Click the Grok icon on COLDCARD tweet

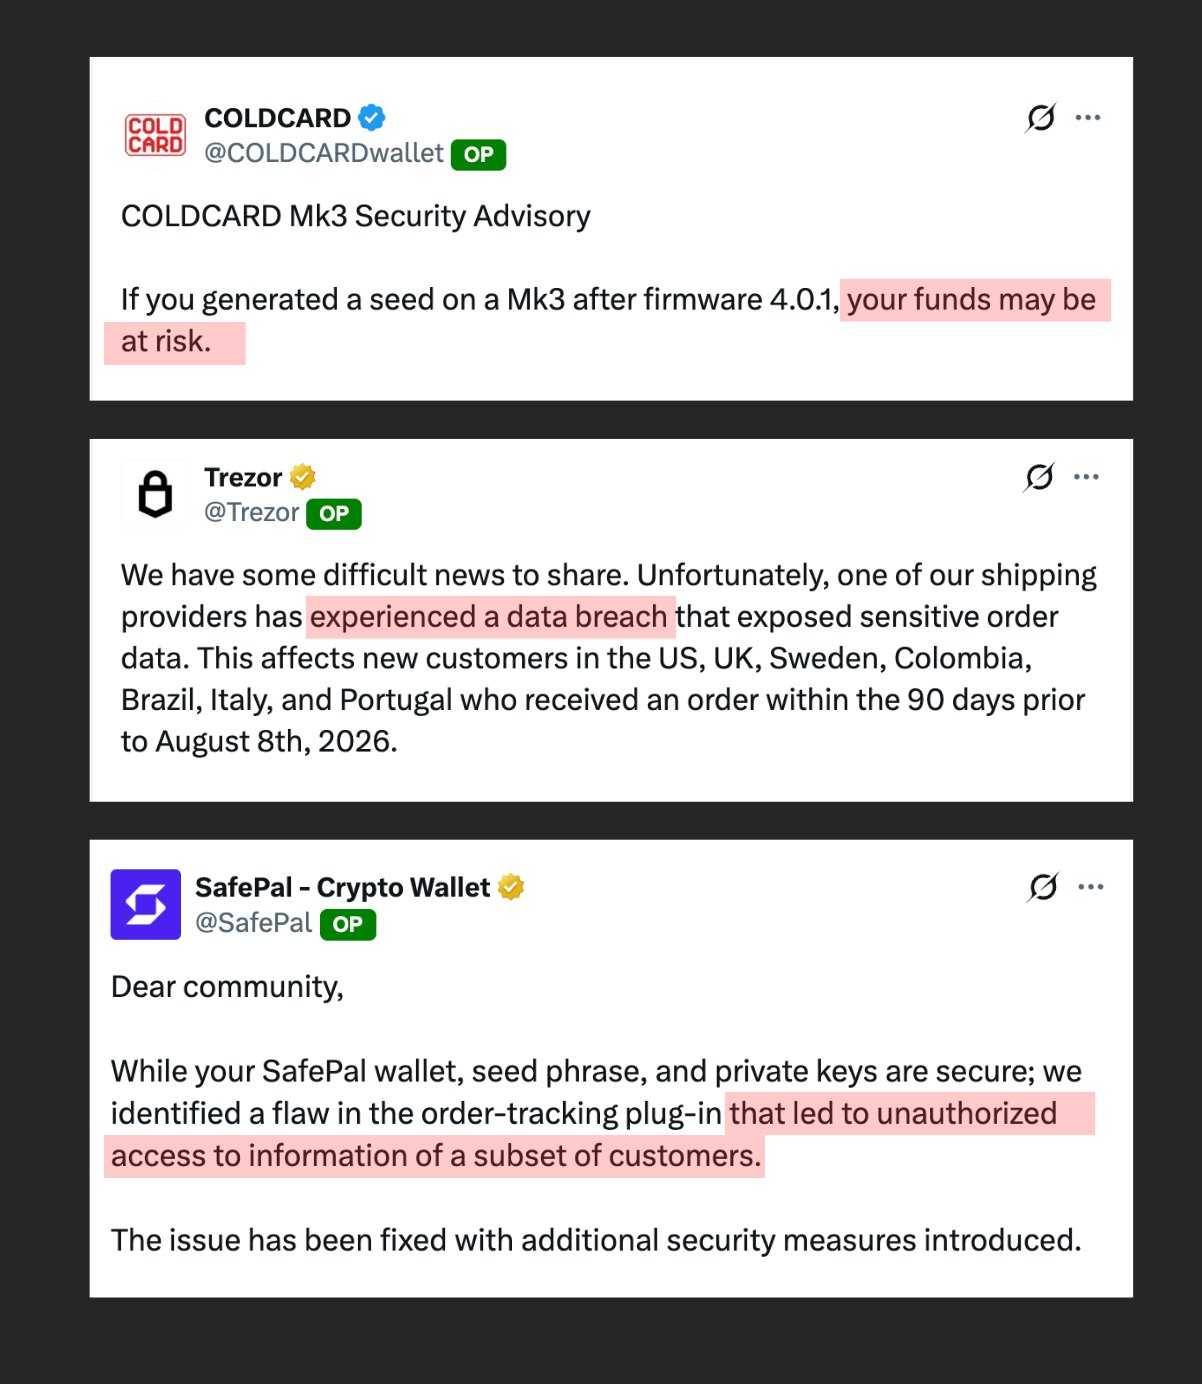[x=1040, y=118]
